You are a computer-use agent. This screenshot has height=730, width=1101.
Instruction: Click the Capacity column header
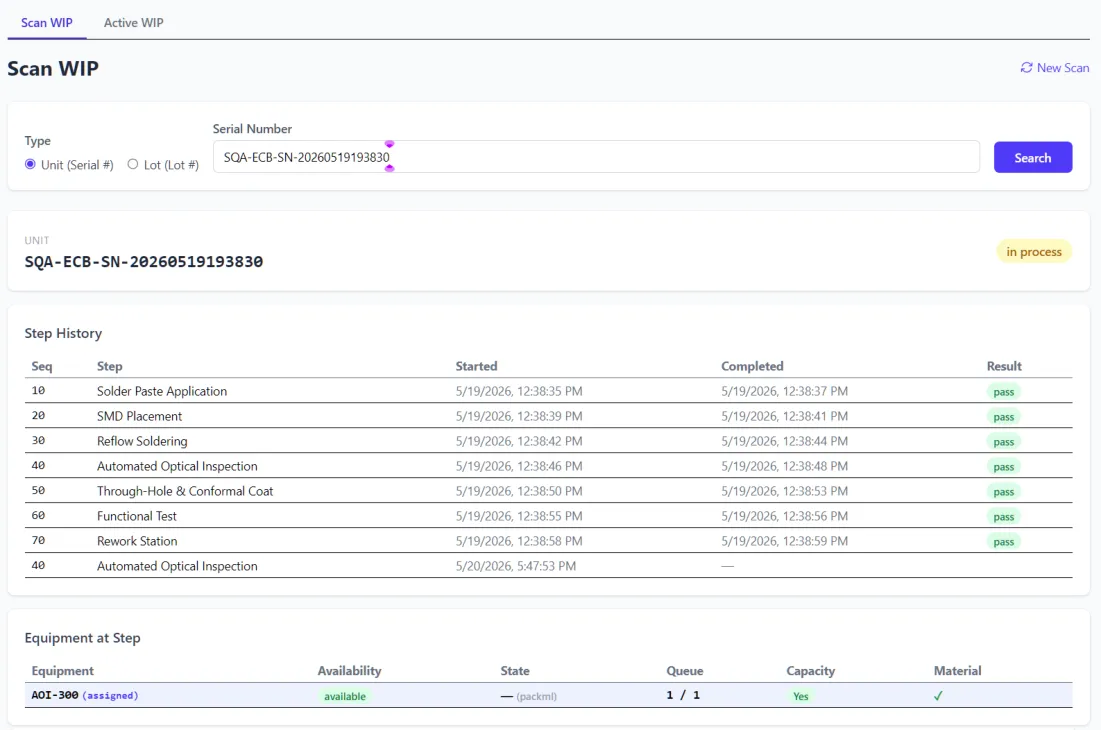coord(810,670)
